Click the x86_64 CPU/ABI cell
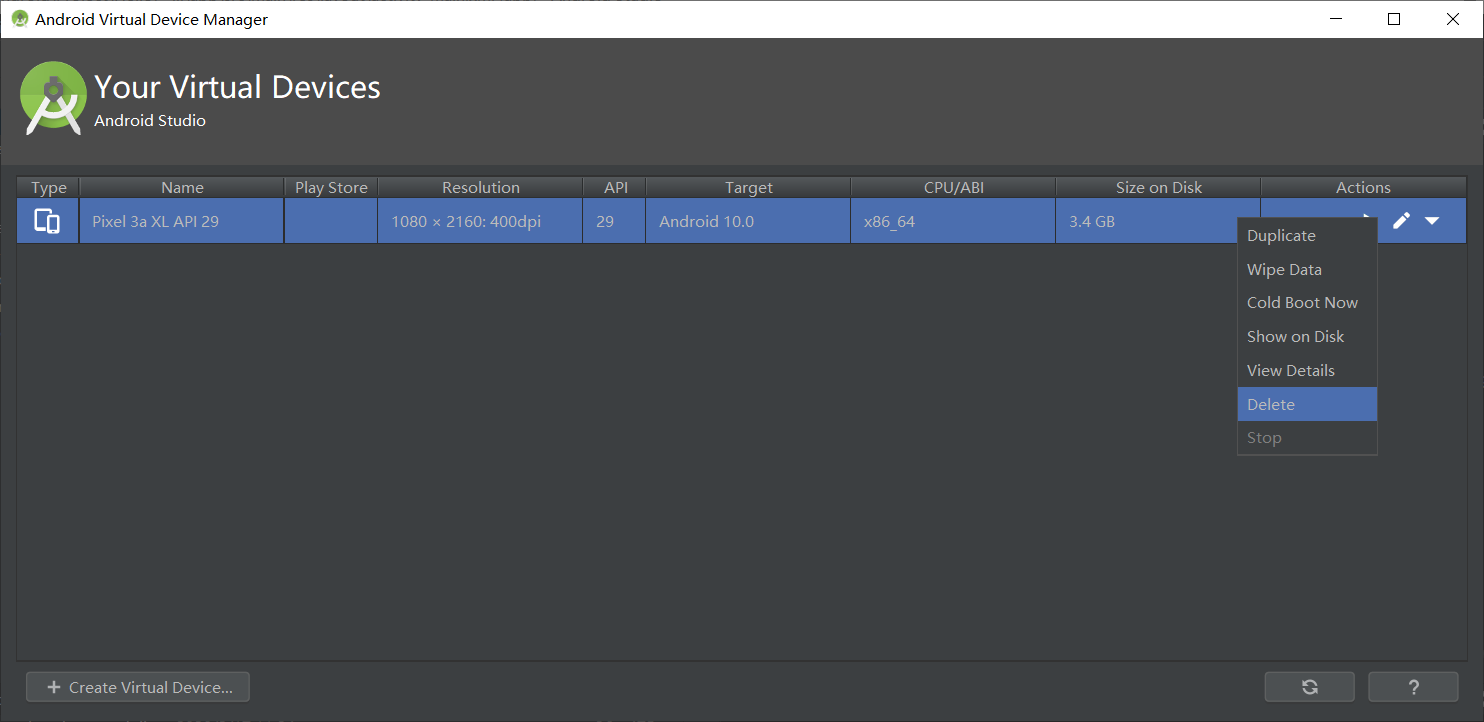 (x=953, y=221)
